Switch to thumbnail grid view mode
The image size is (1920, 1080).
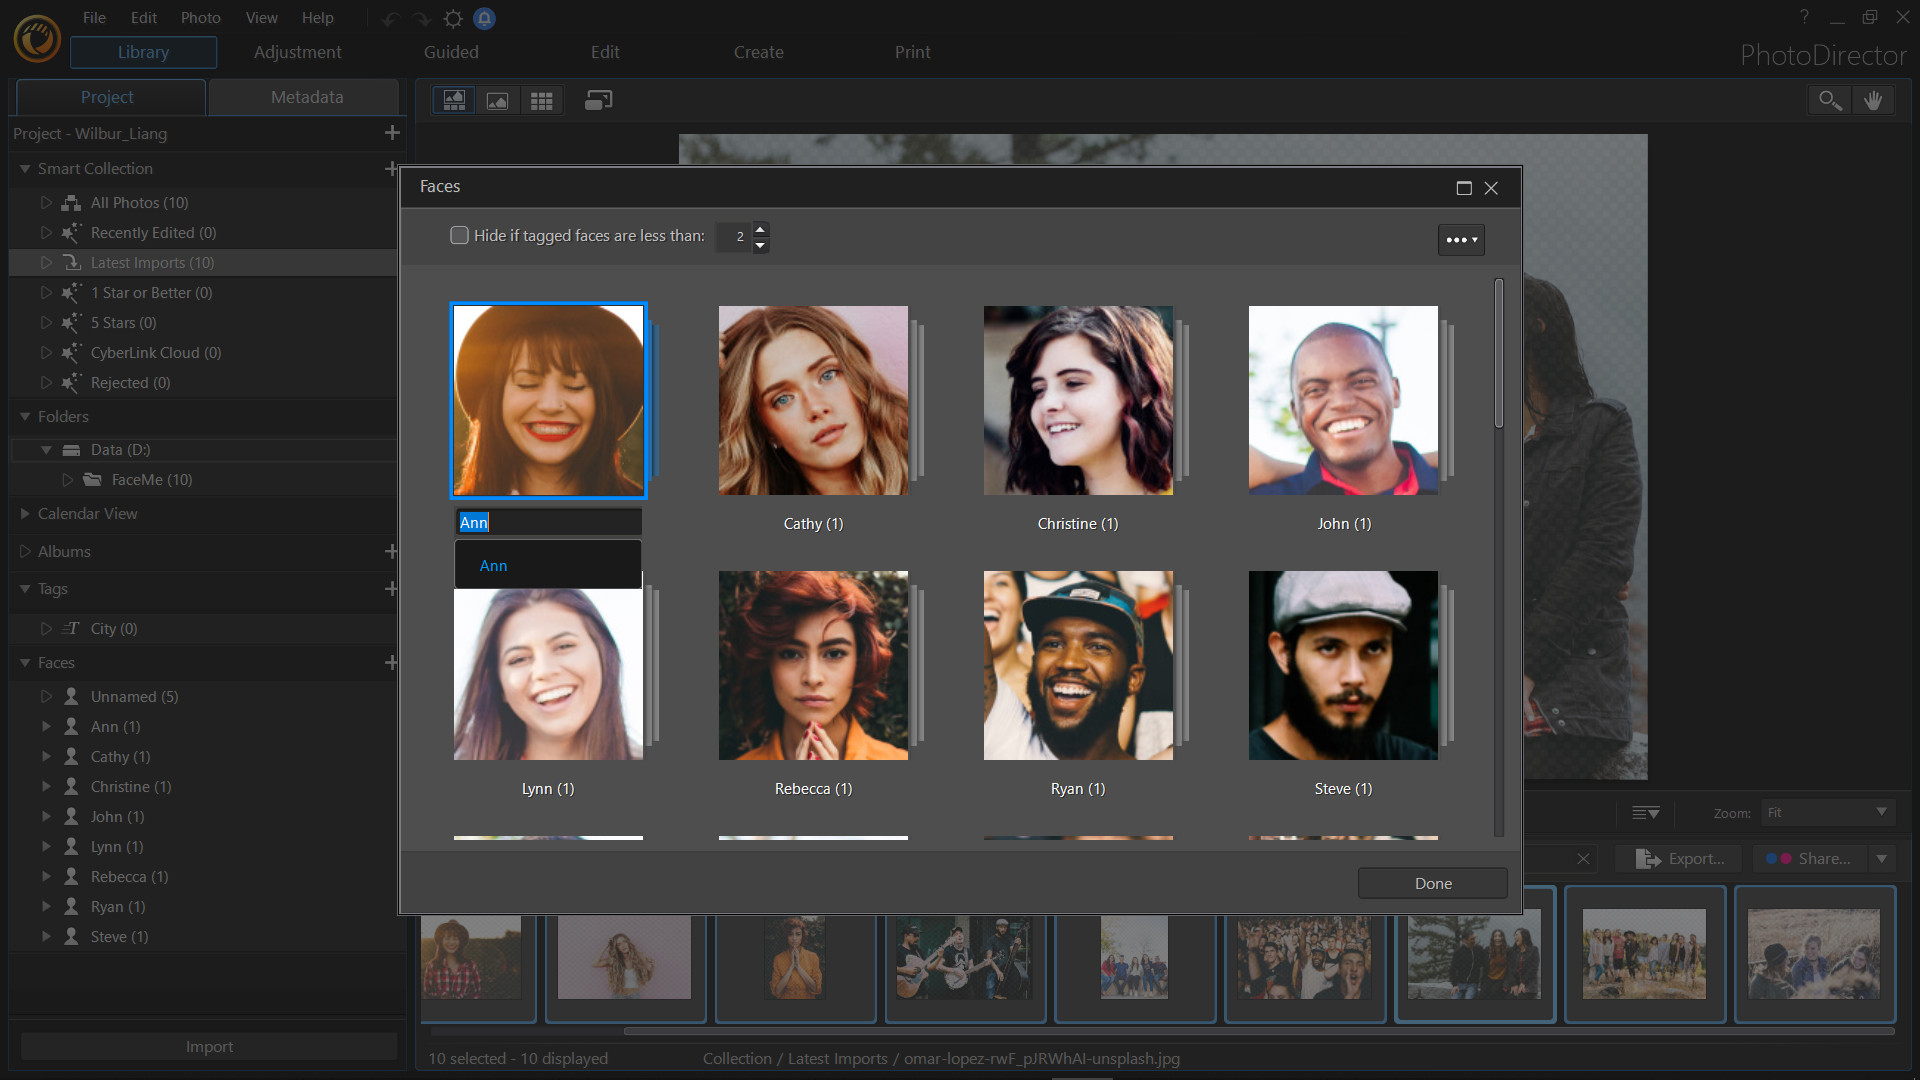[541, 100]
